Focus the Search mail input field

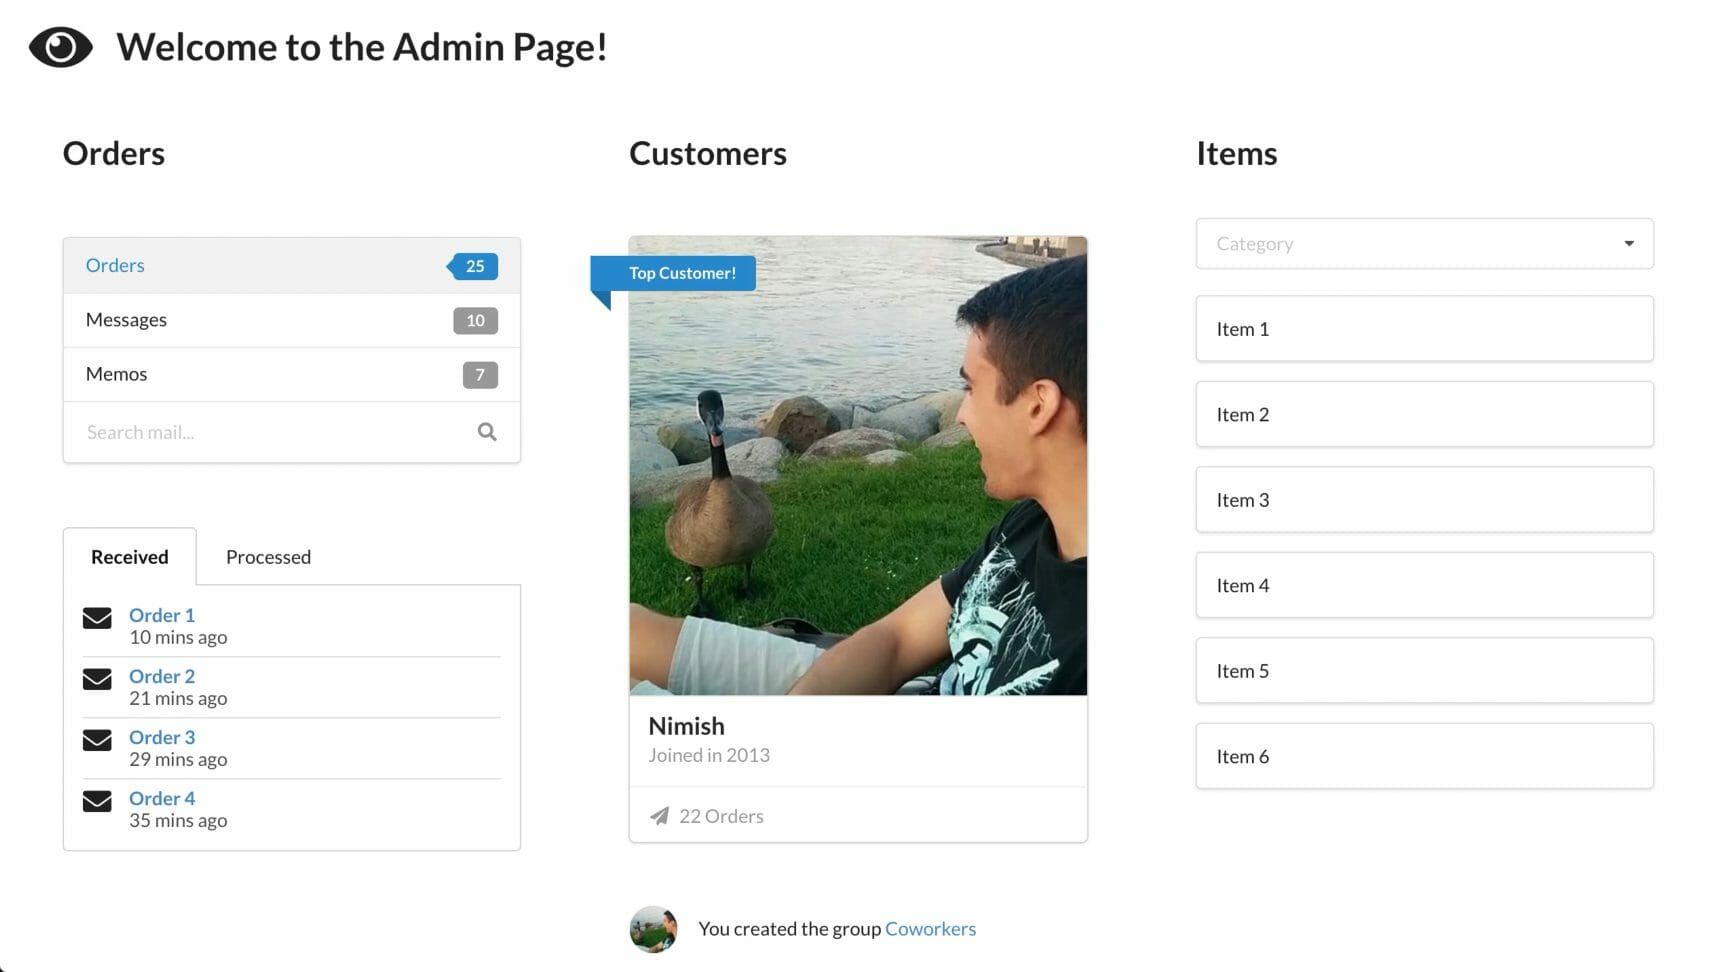pyautogui.click(x=270, y=432)
